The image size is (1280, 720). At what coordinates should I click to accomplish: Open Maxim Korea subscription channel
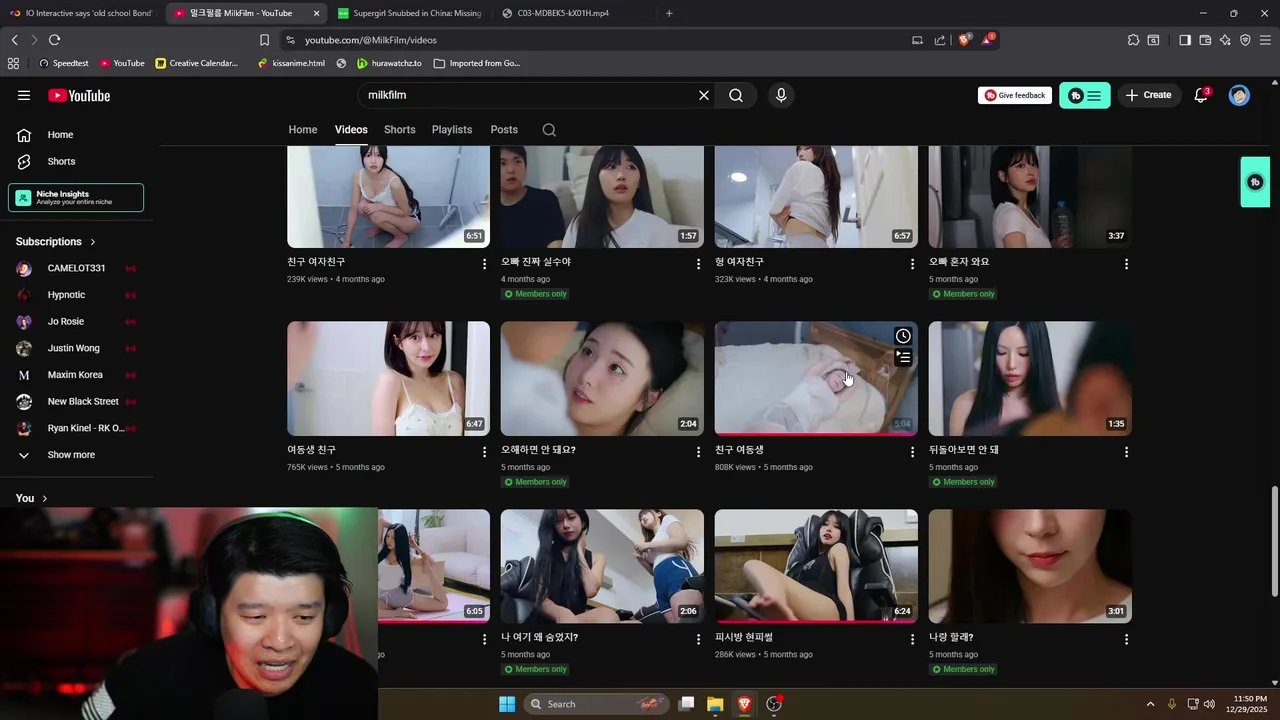click(76, 375)
